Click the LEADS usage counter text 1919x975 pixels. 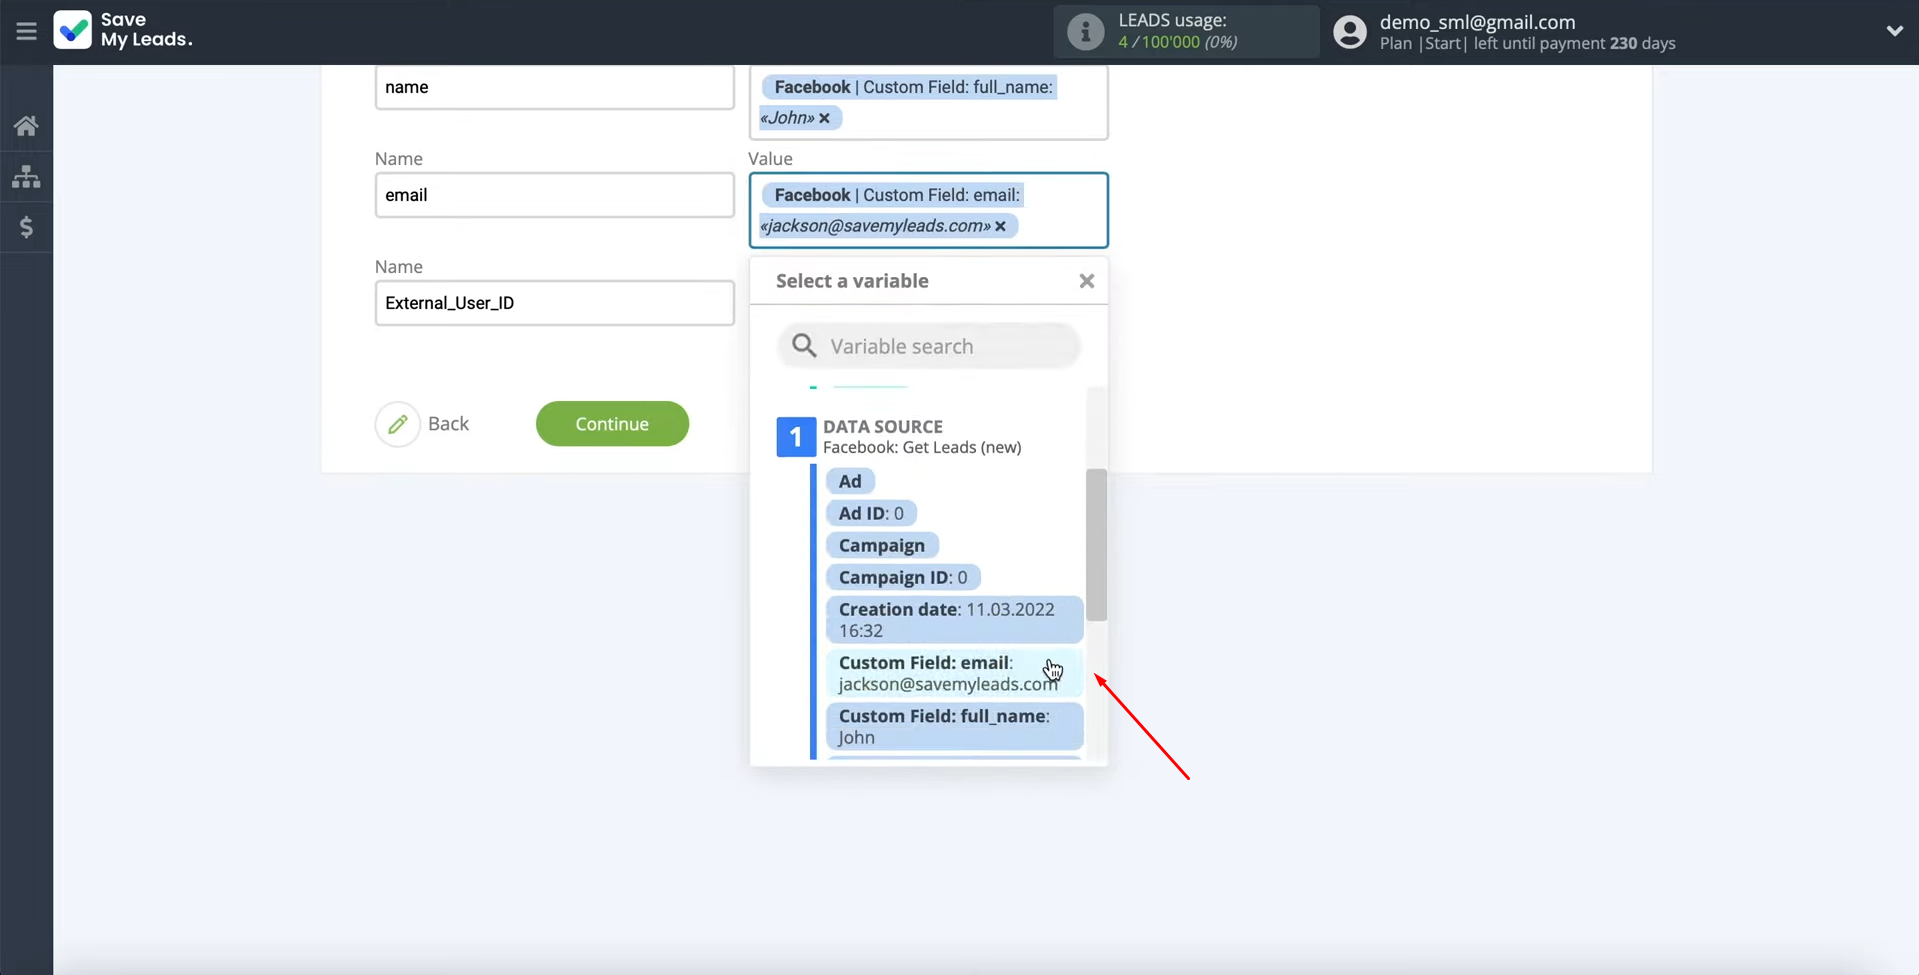coord(1178,42)
